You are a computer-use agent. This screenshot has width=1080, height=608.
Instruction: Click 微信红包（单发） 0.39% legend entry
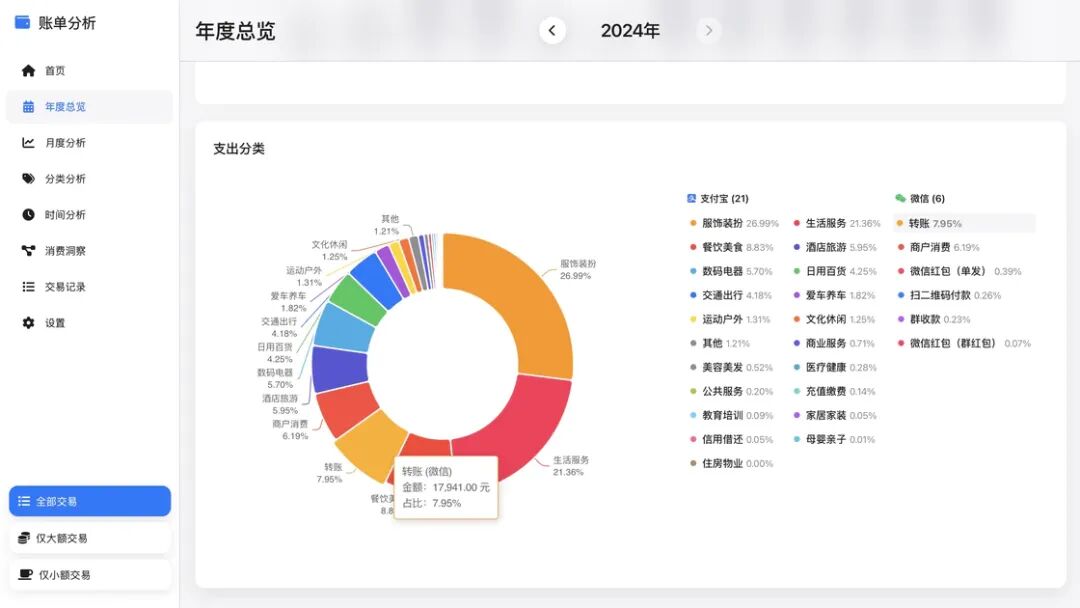[x=959, y=271]
